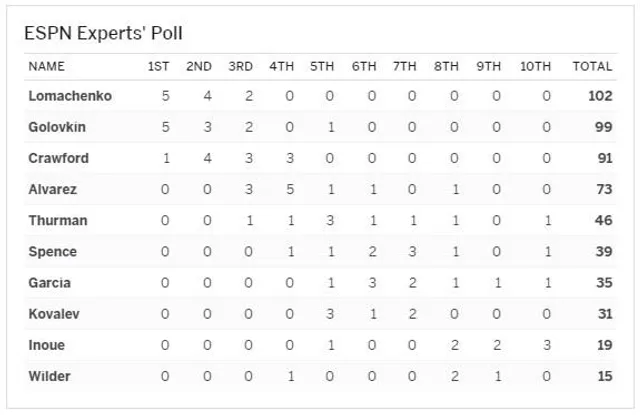Select the Garcia name cell

pyautogui.click(x=52, y=283)
